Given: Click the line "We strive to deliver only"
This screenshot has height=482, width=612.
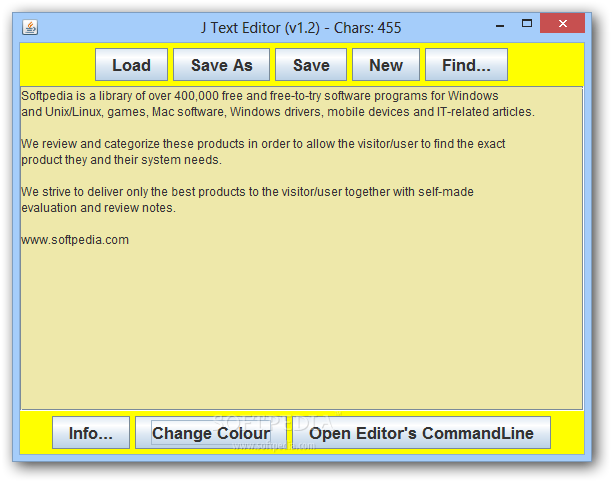Looking at the screenshot, I should [x=247, y=192].
